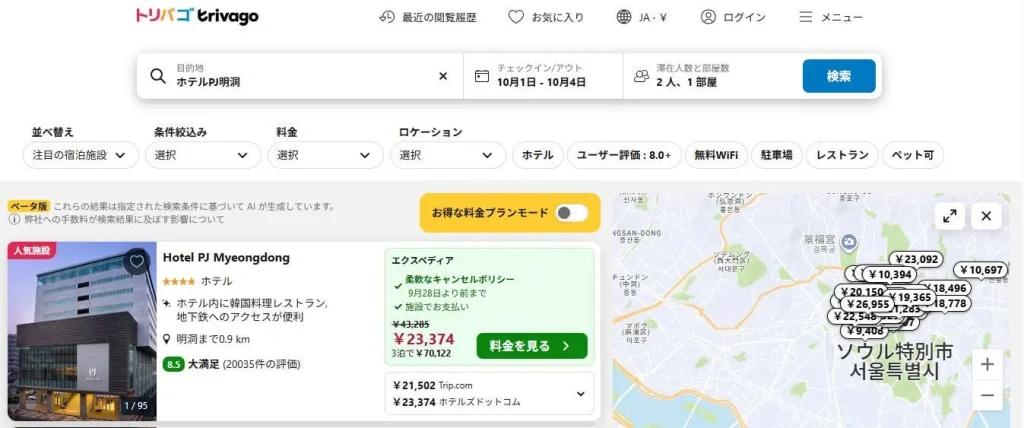Toggle the ホテル filter chip

click(537, 155)
